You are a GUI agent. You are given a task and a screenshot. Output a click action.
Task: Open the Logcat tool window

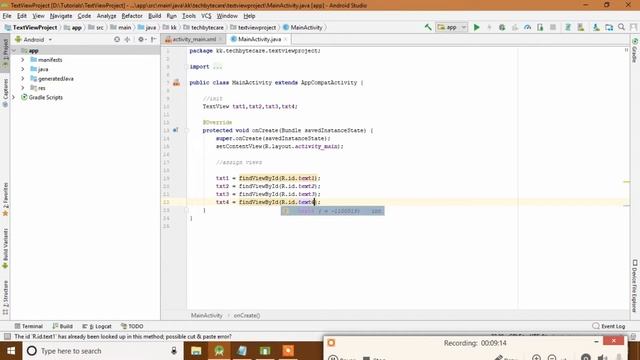[x=97, y=326]
